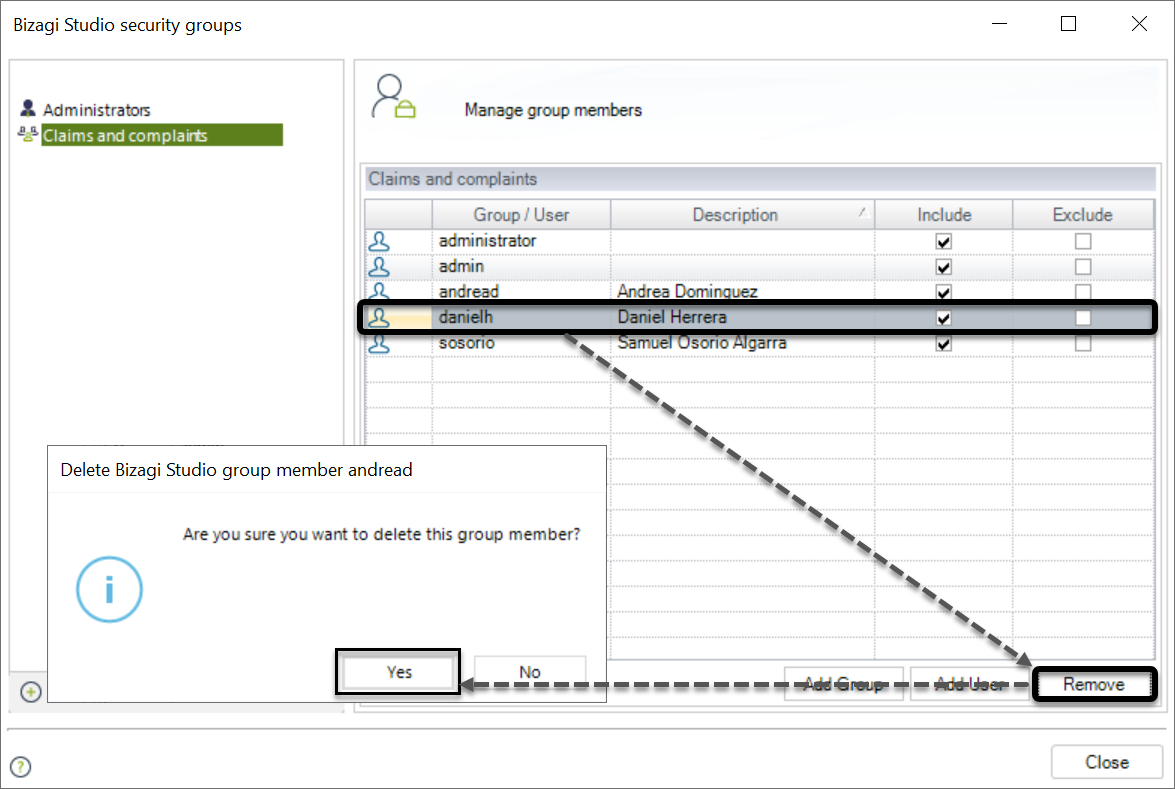
Task: Click the admin row user icon
Action: click(x=379, y=267)
